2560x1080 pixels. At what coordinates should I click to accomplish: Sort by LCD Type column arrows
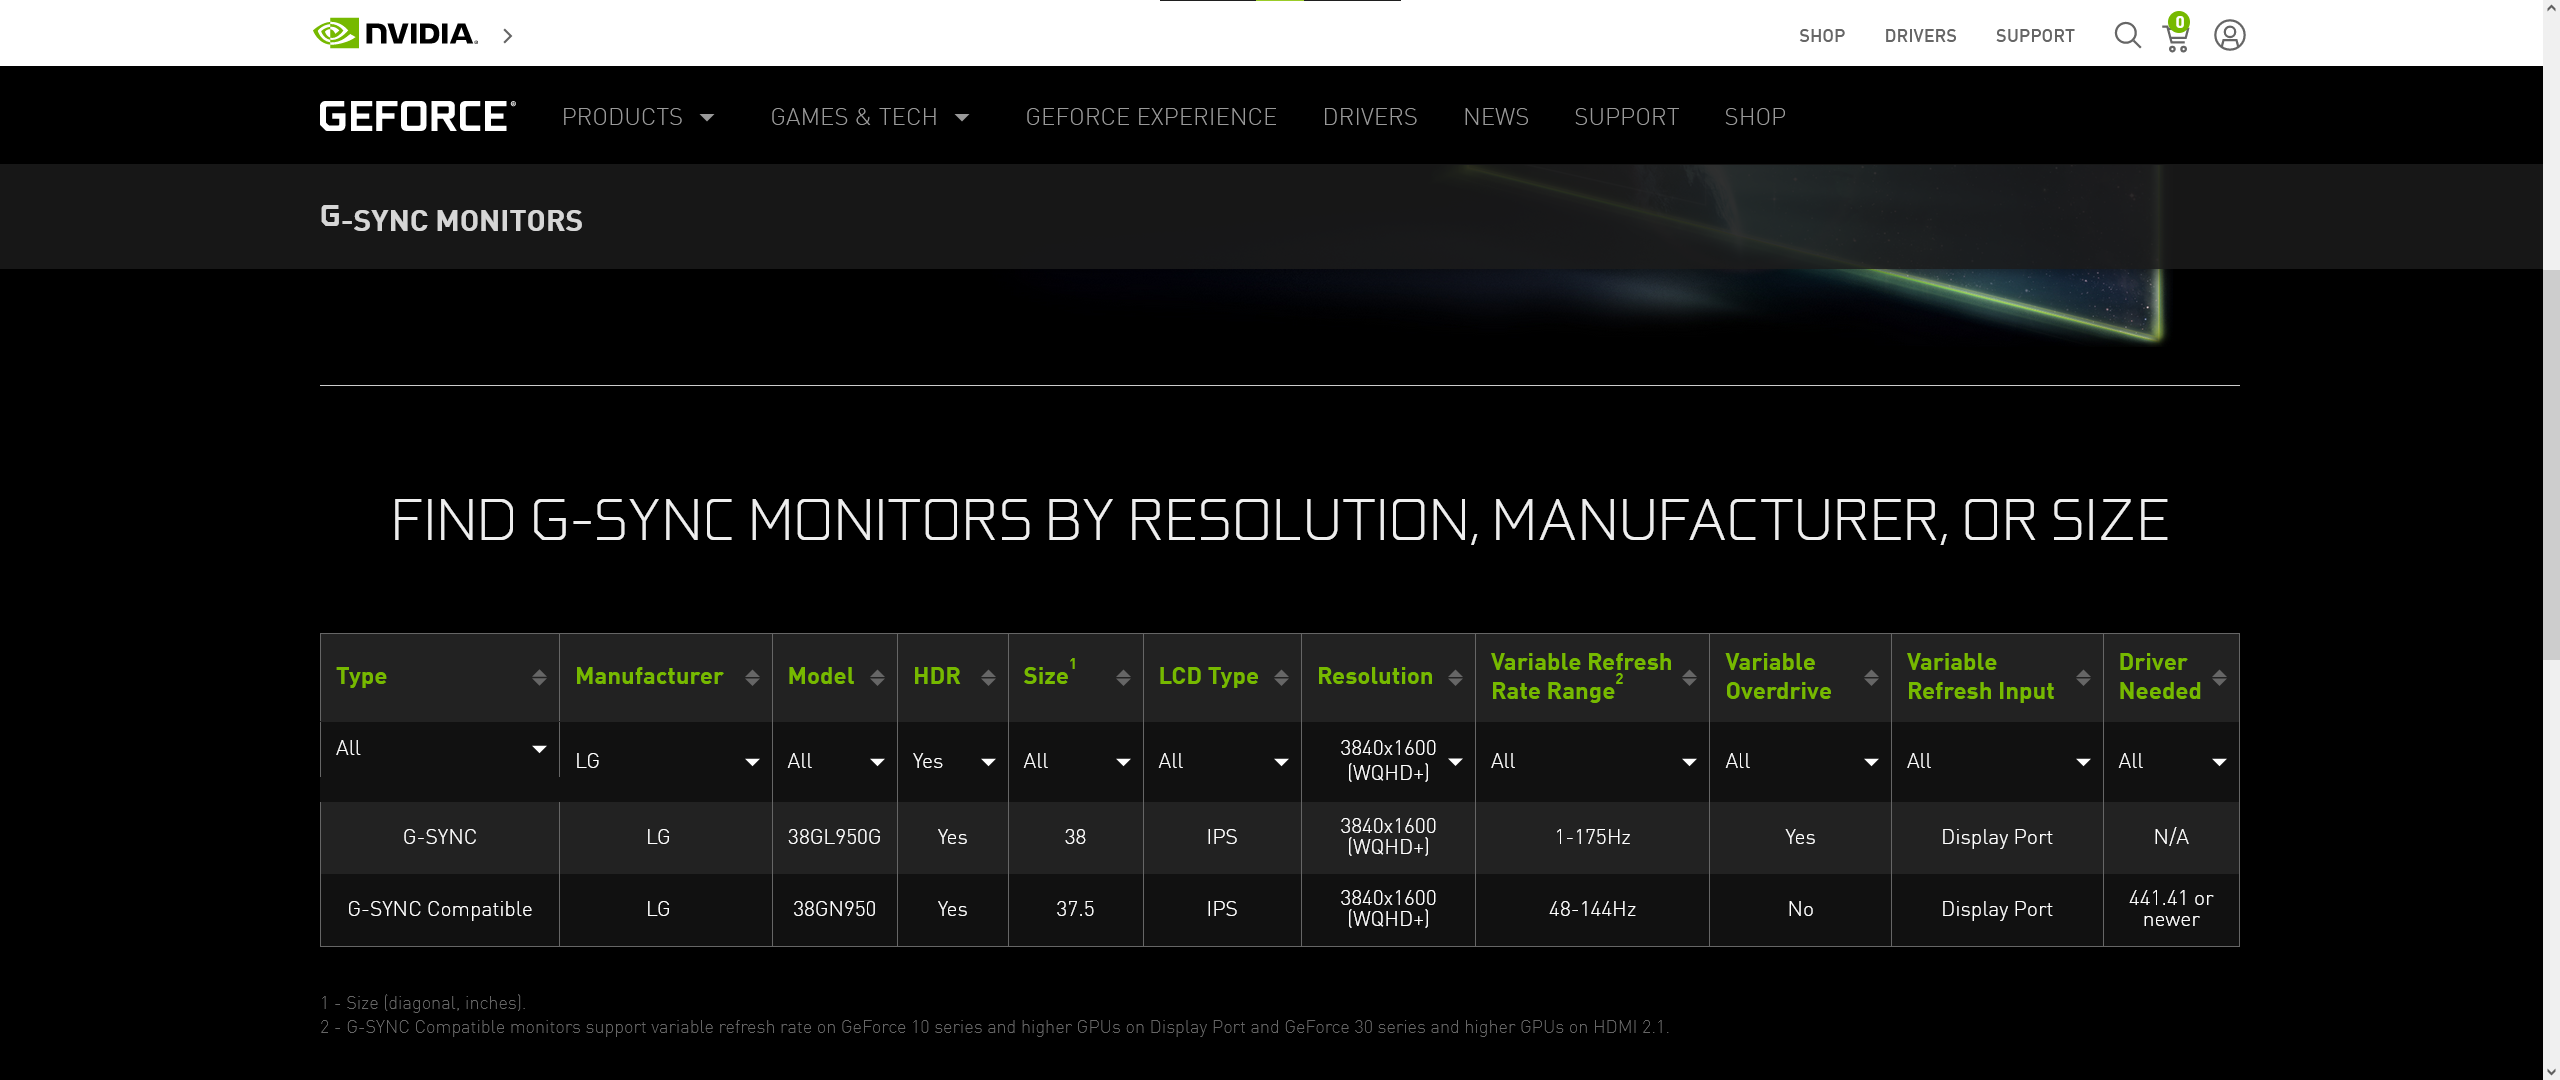1281,677
